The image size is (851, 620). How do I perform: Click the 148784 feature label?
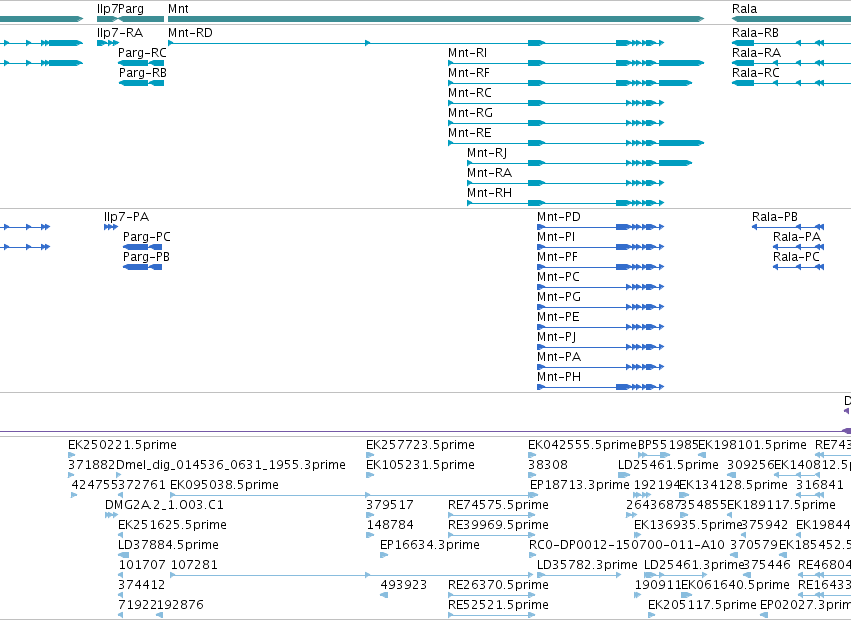(x=390, y=525)
